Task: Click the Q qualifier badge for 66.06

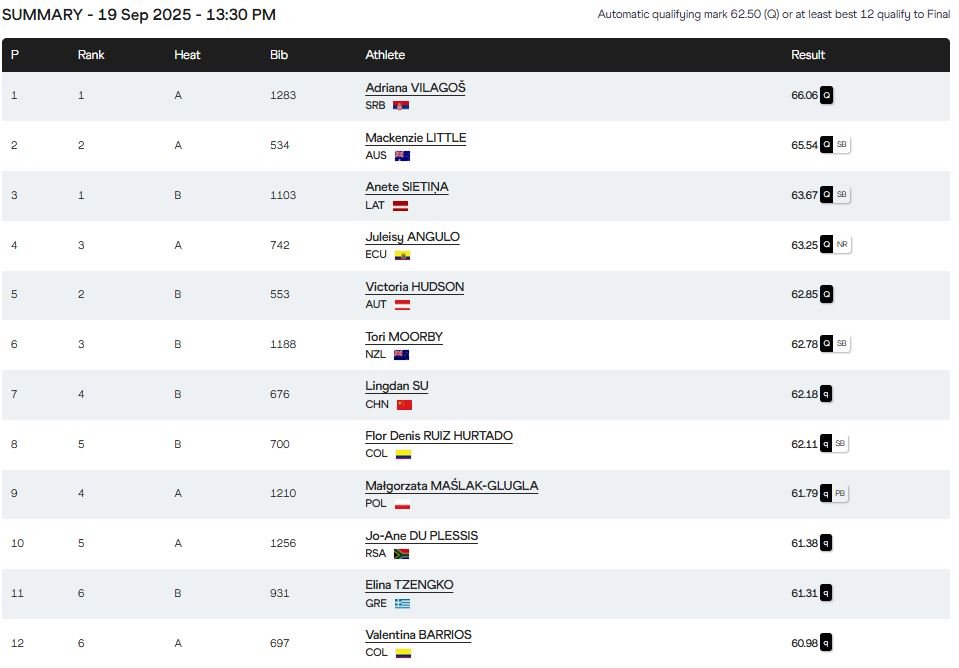Action: 827,95
